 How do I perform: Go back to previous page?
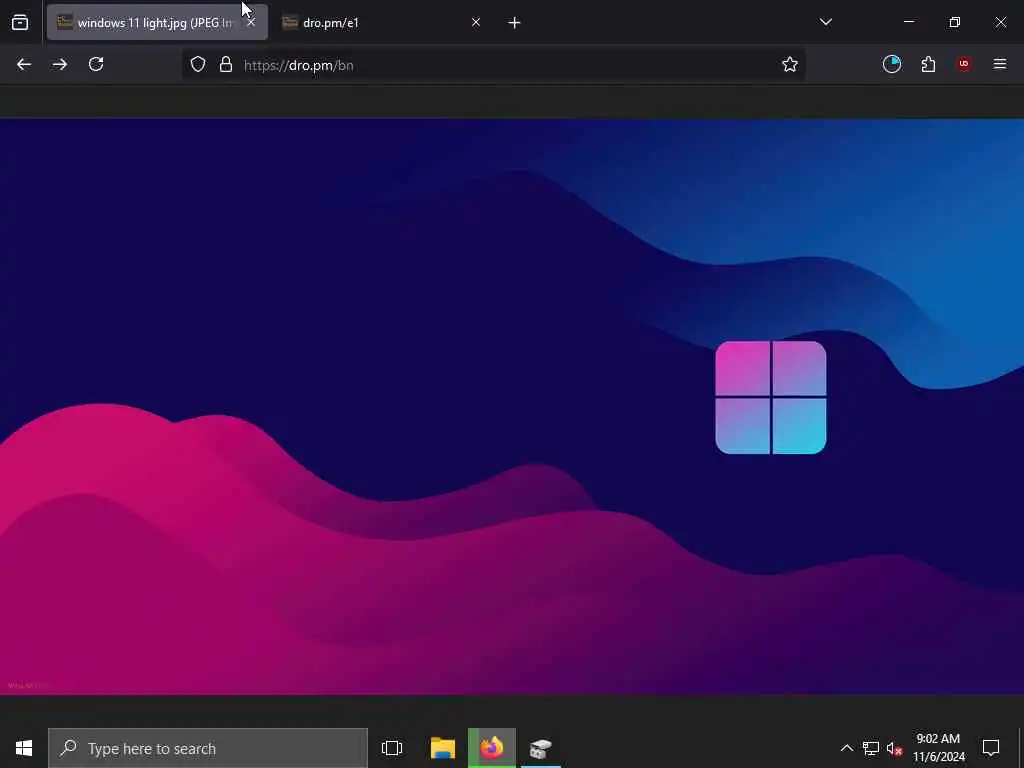coord(24,64)
